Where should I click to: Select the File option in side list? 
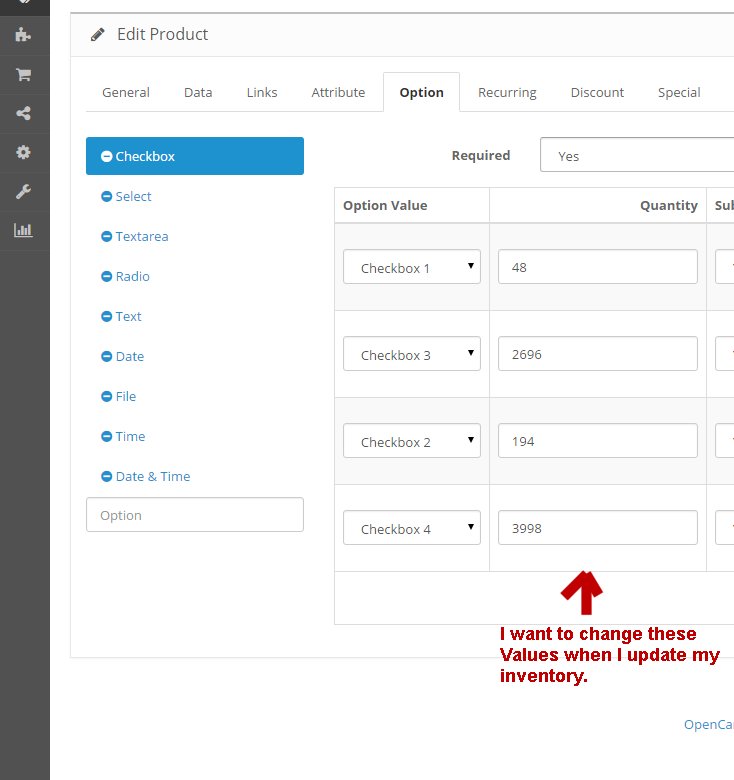tap(126, 396)
